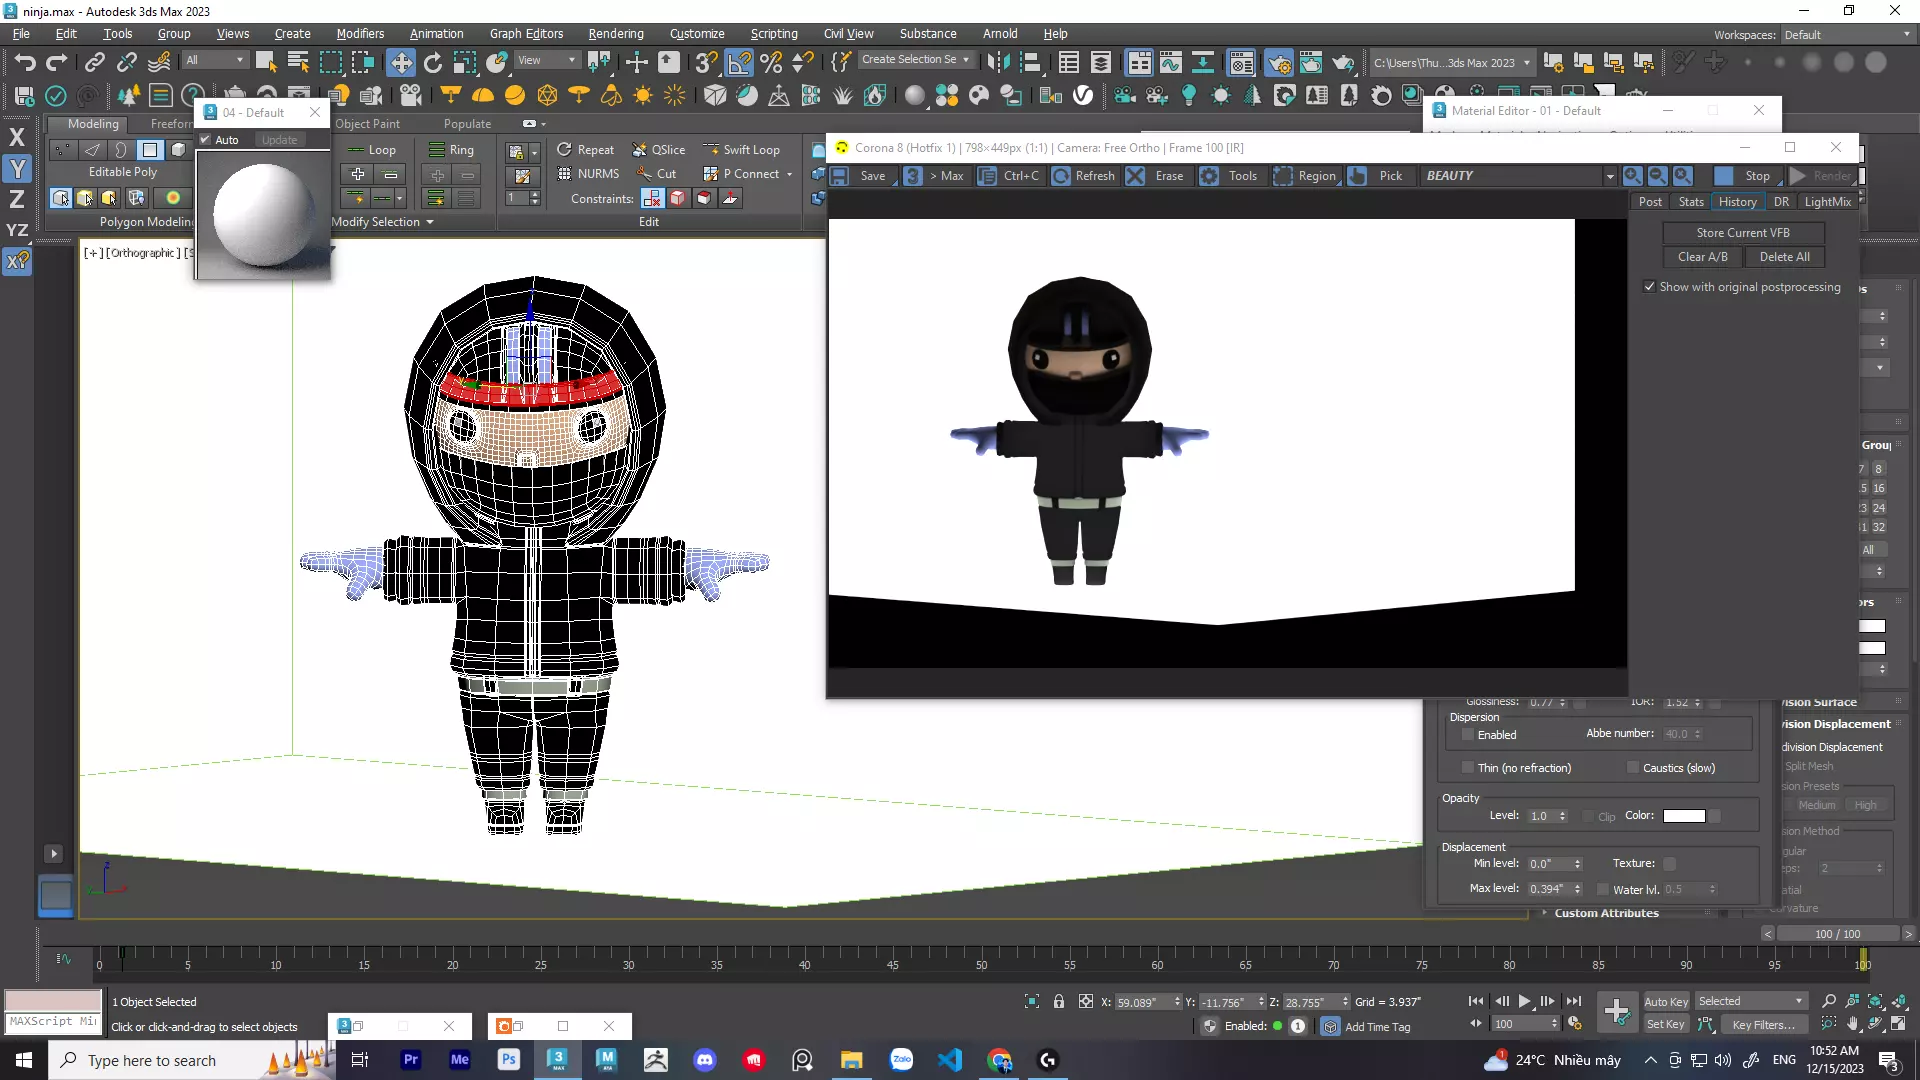Open the Render Setup teapot icon
1920x1080 pixels.
(x=1279, y=63)
